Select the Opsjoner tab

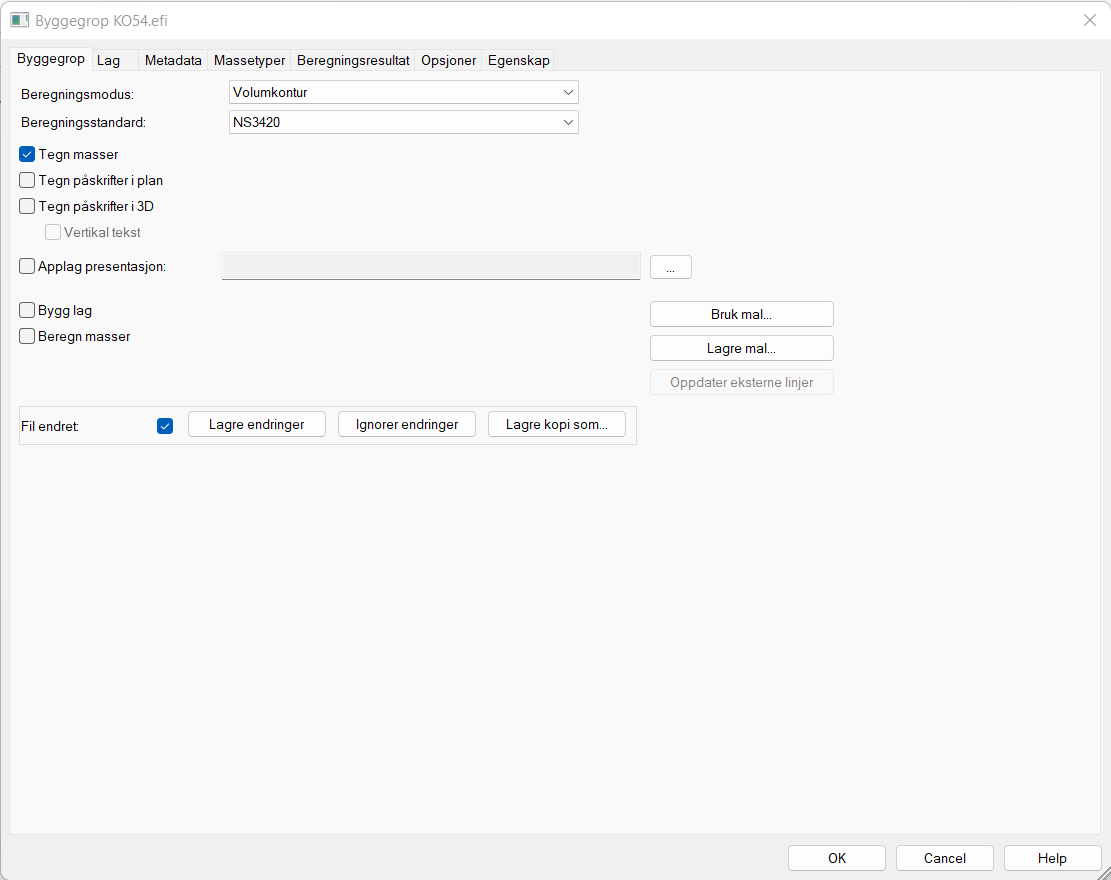pos(448,61)
